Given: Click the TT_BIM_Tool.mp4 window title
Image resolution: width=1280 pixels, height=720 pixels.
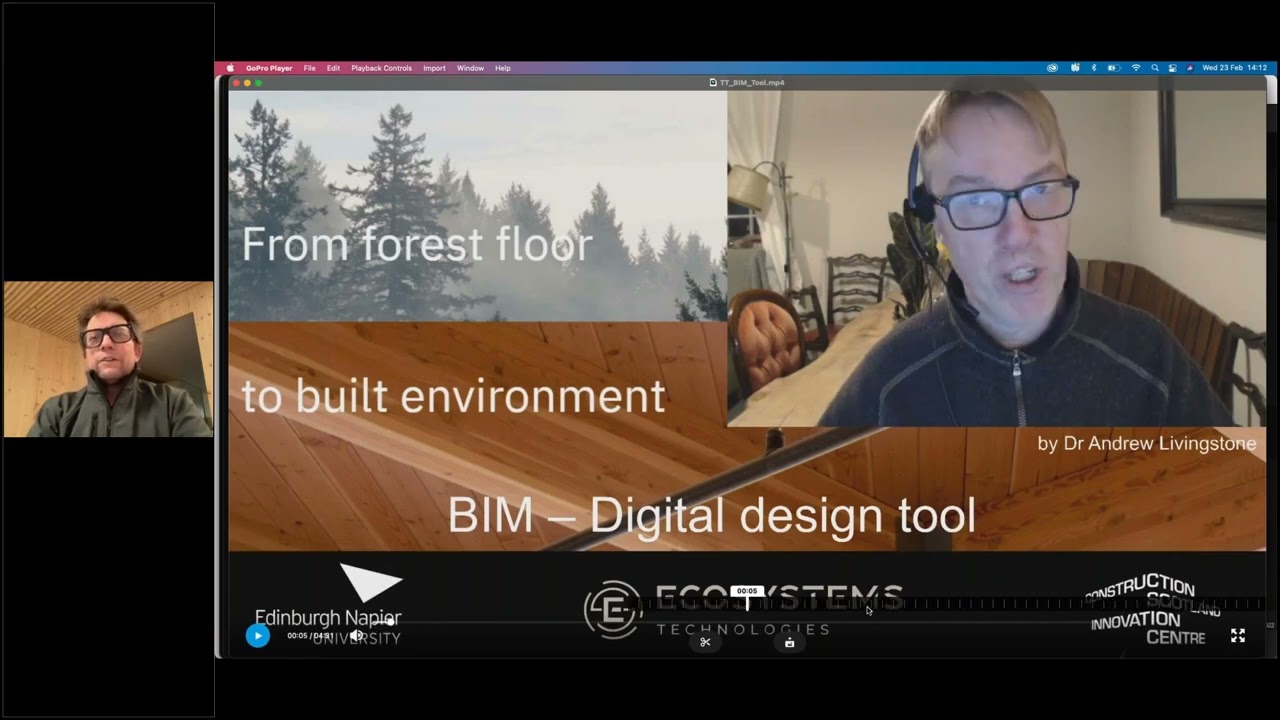Looking at the screenshot, I should point(747,82).
